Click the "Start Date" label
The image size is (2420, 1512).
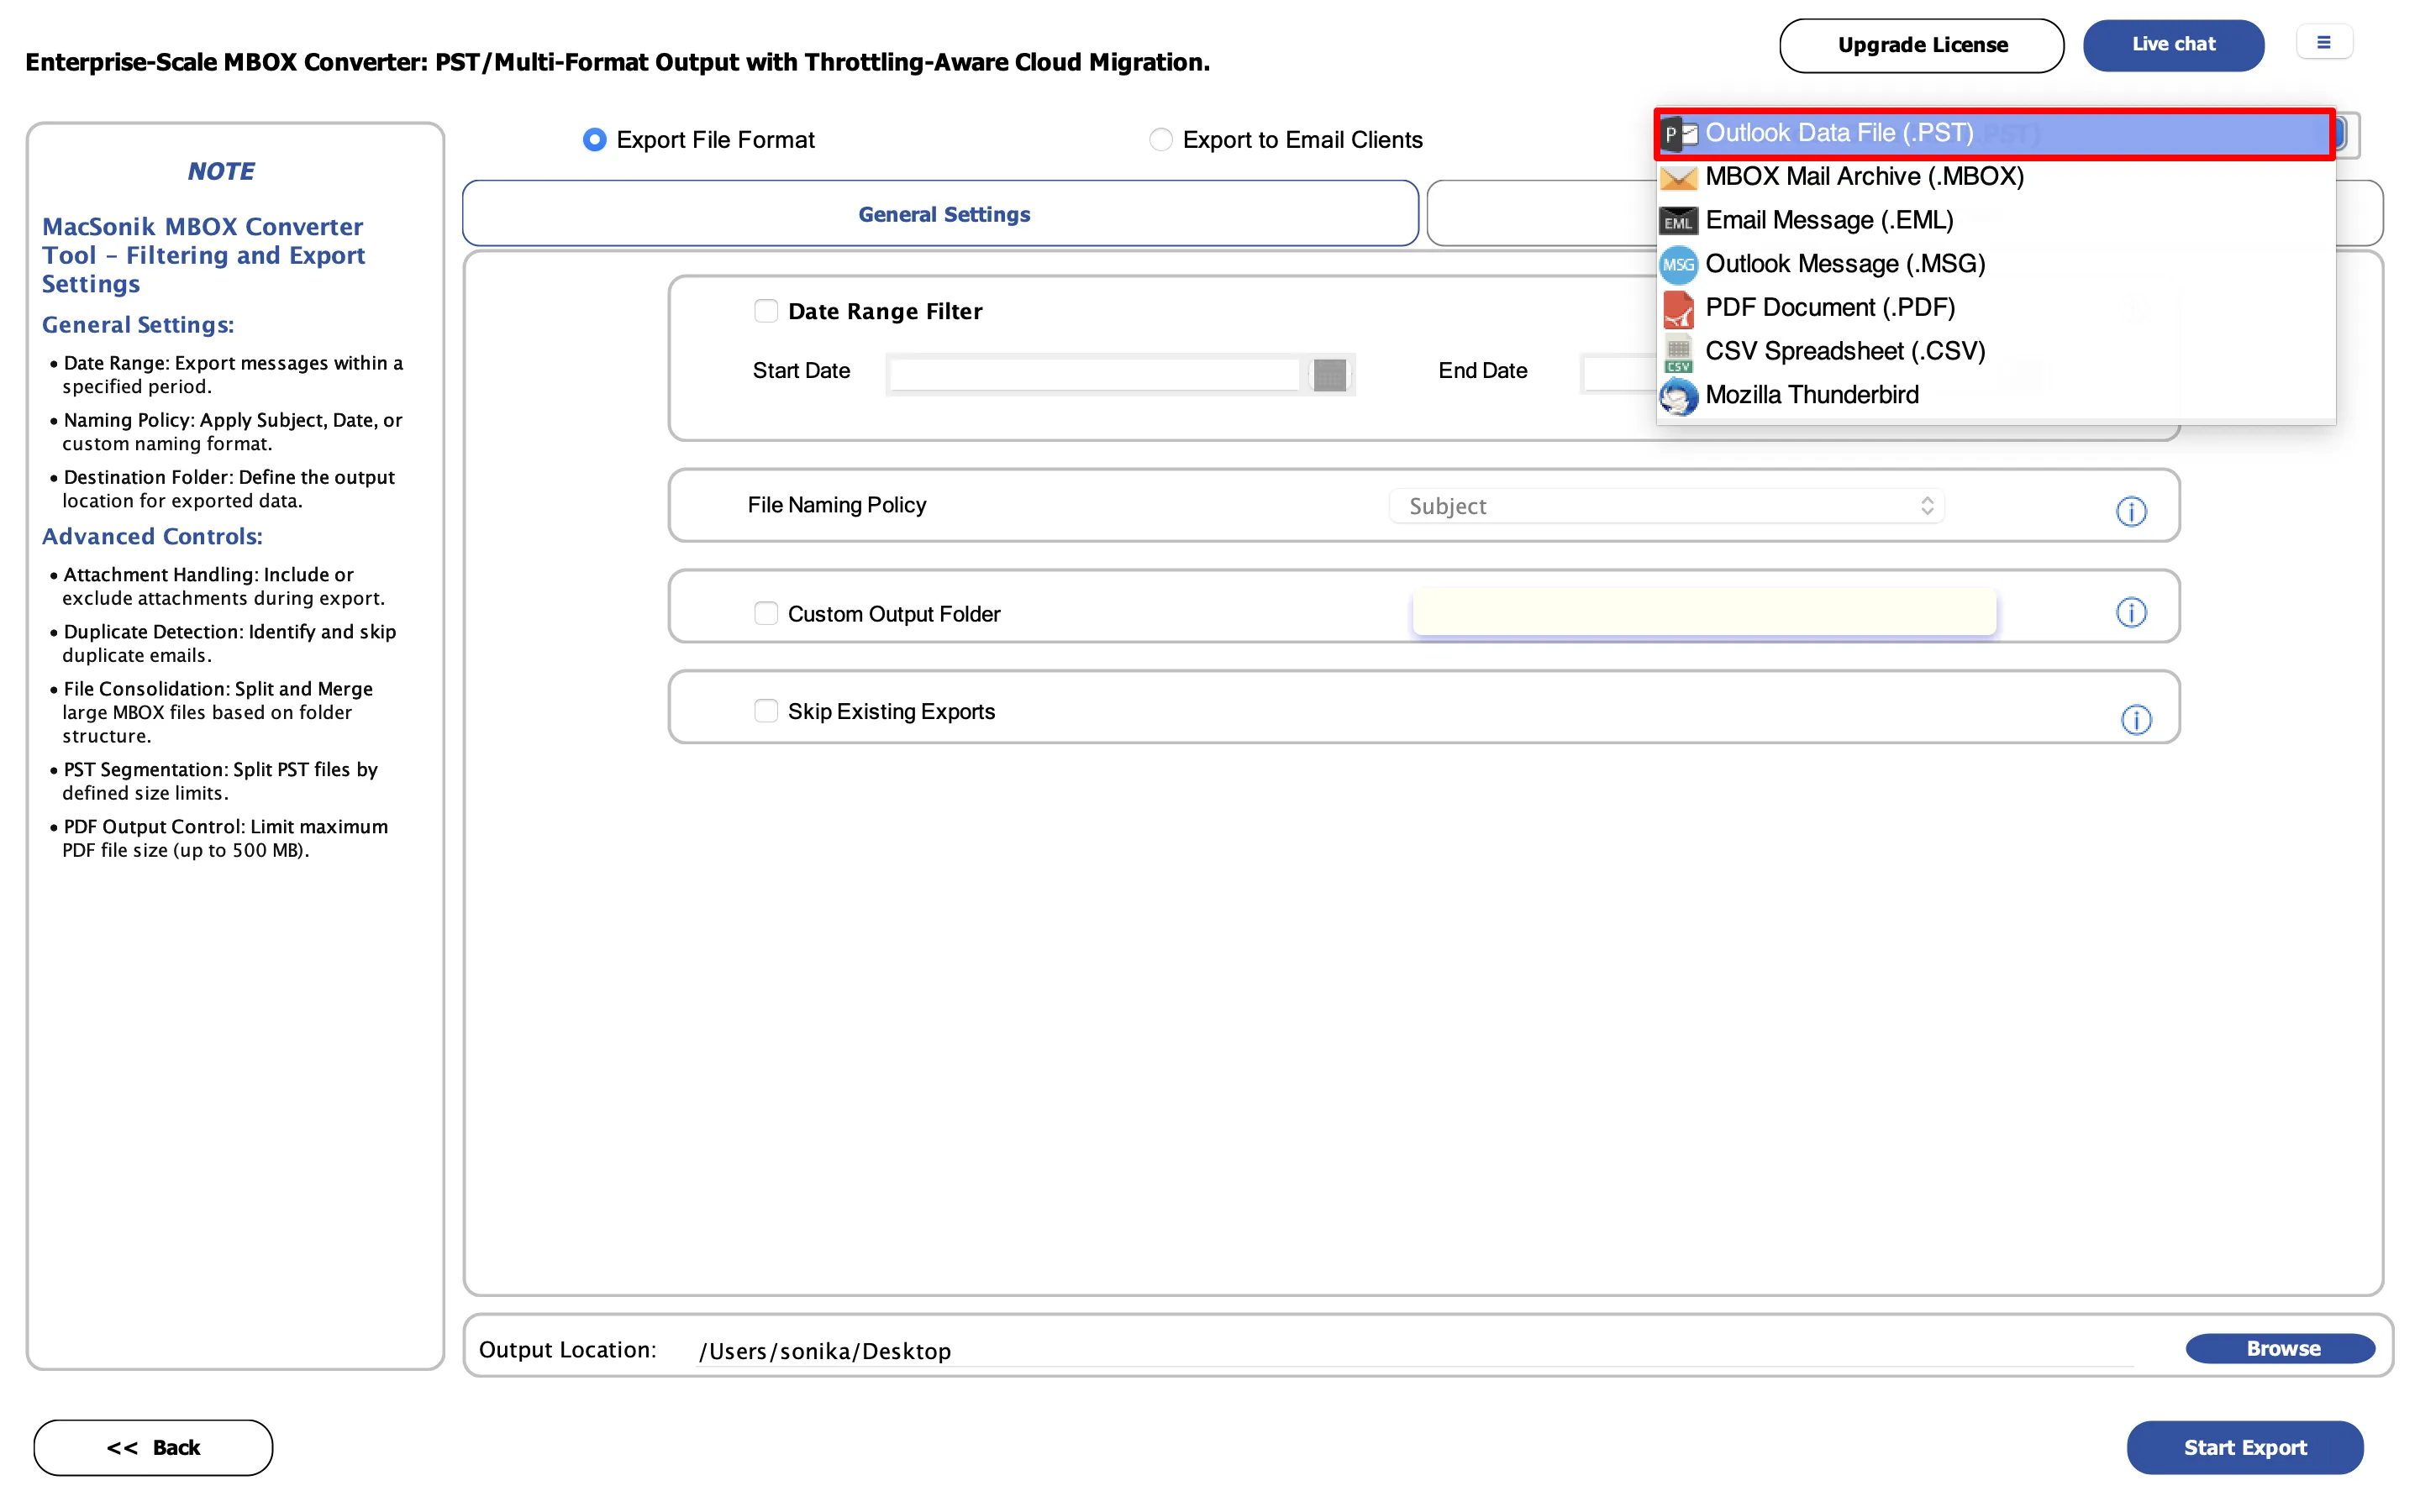coord(801,371)
